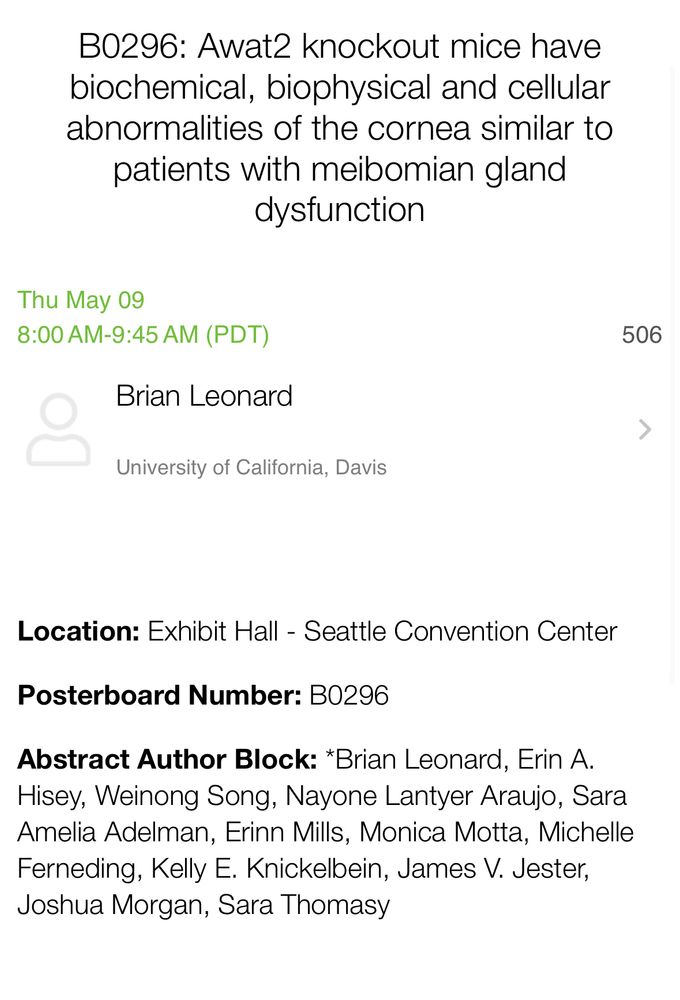This screenshot has height=1000, width=680.
Task: Click the Brian Leonard avatar placeholder icon
Action: coord(58,430)
